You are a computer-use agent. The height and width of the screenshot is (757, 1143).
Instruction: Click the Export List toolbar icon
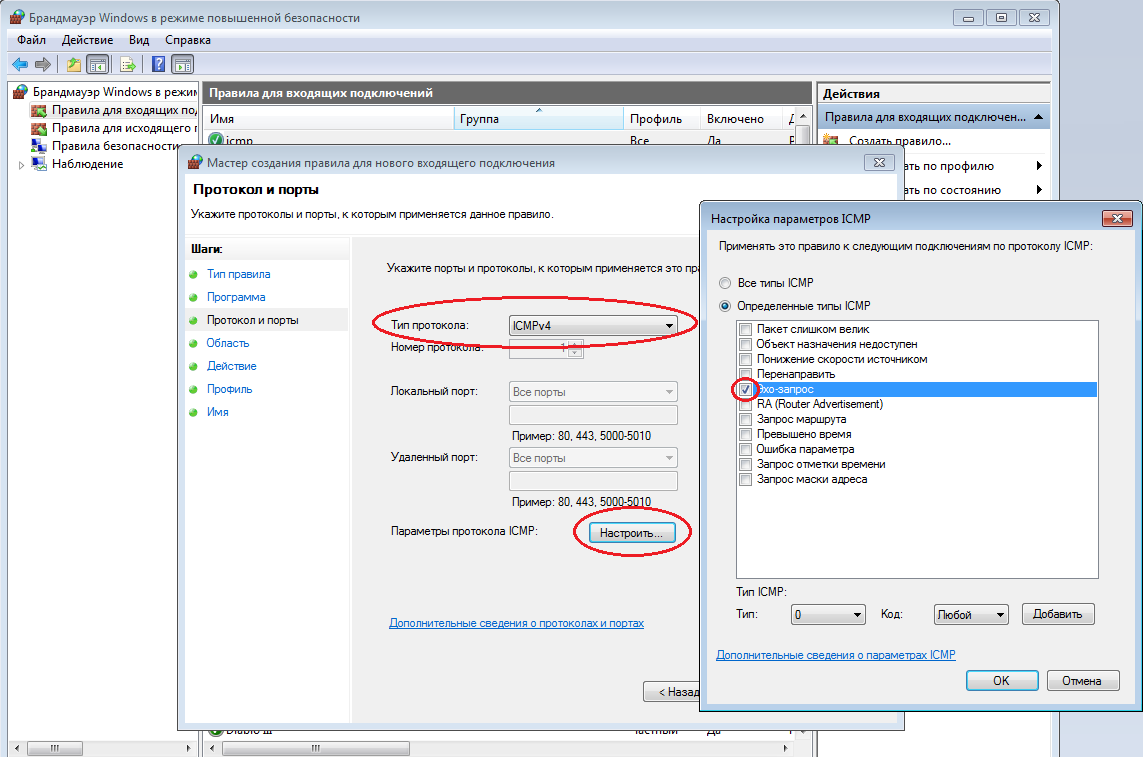click(x=128, y=65)
